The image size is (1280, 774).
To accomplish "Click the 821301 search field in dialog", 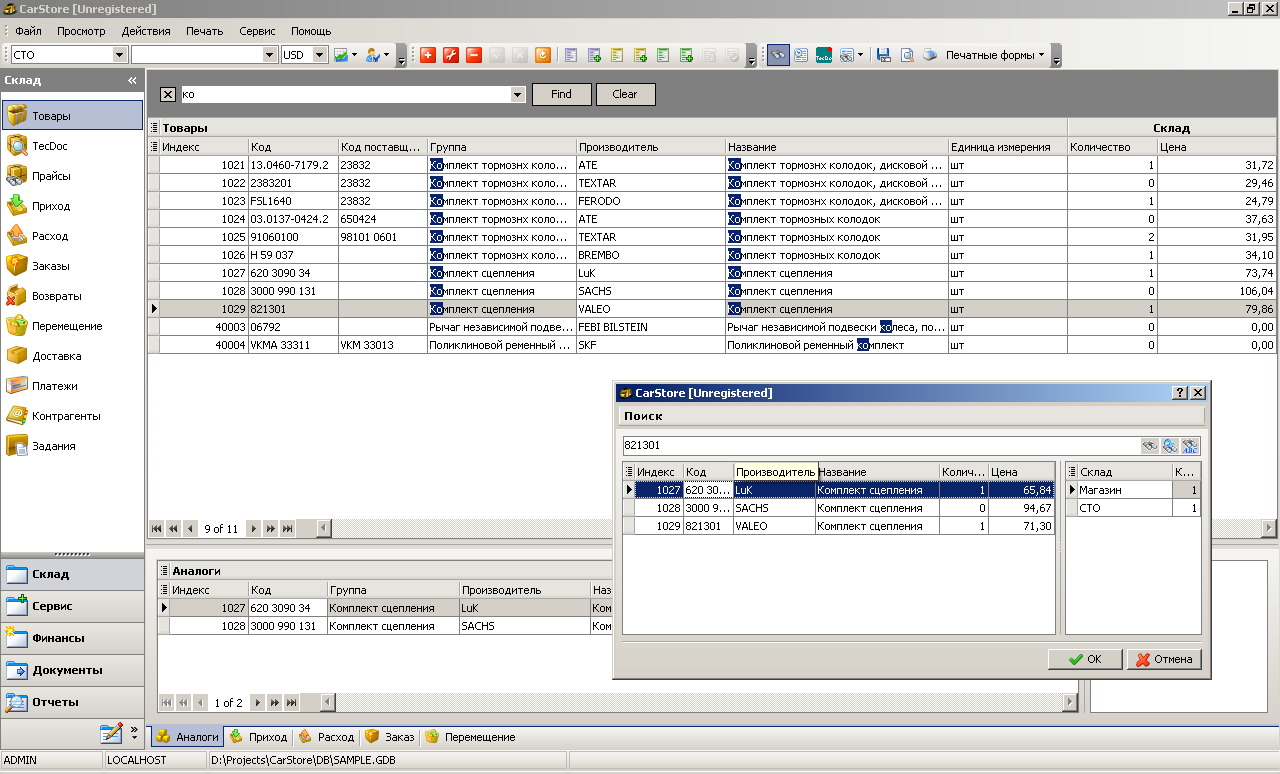I will point(880,446).
